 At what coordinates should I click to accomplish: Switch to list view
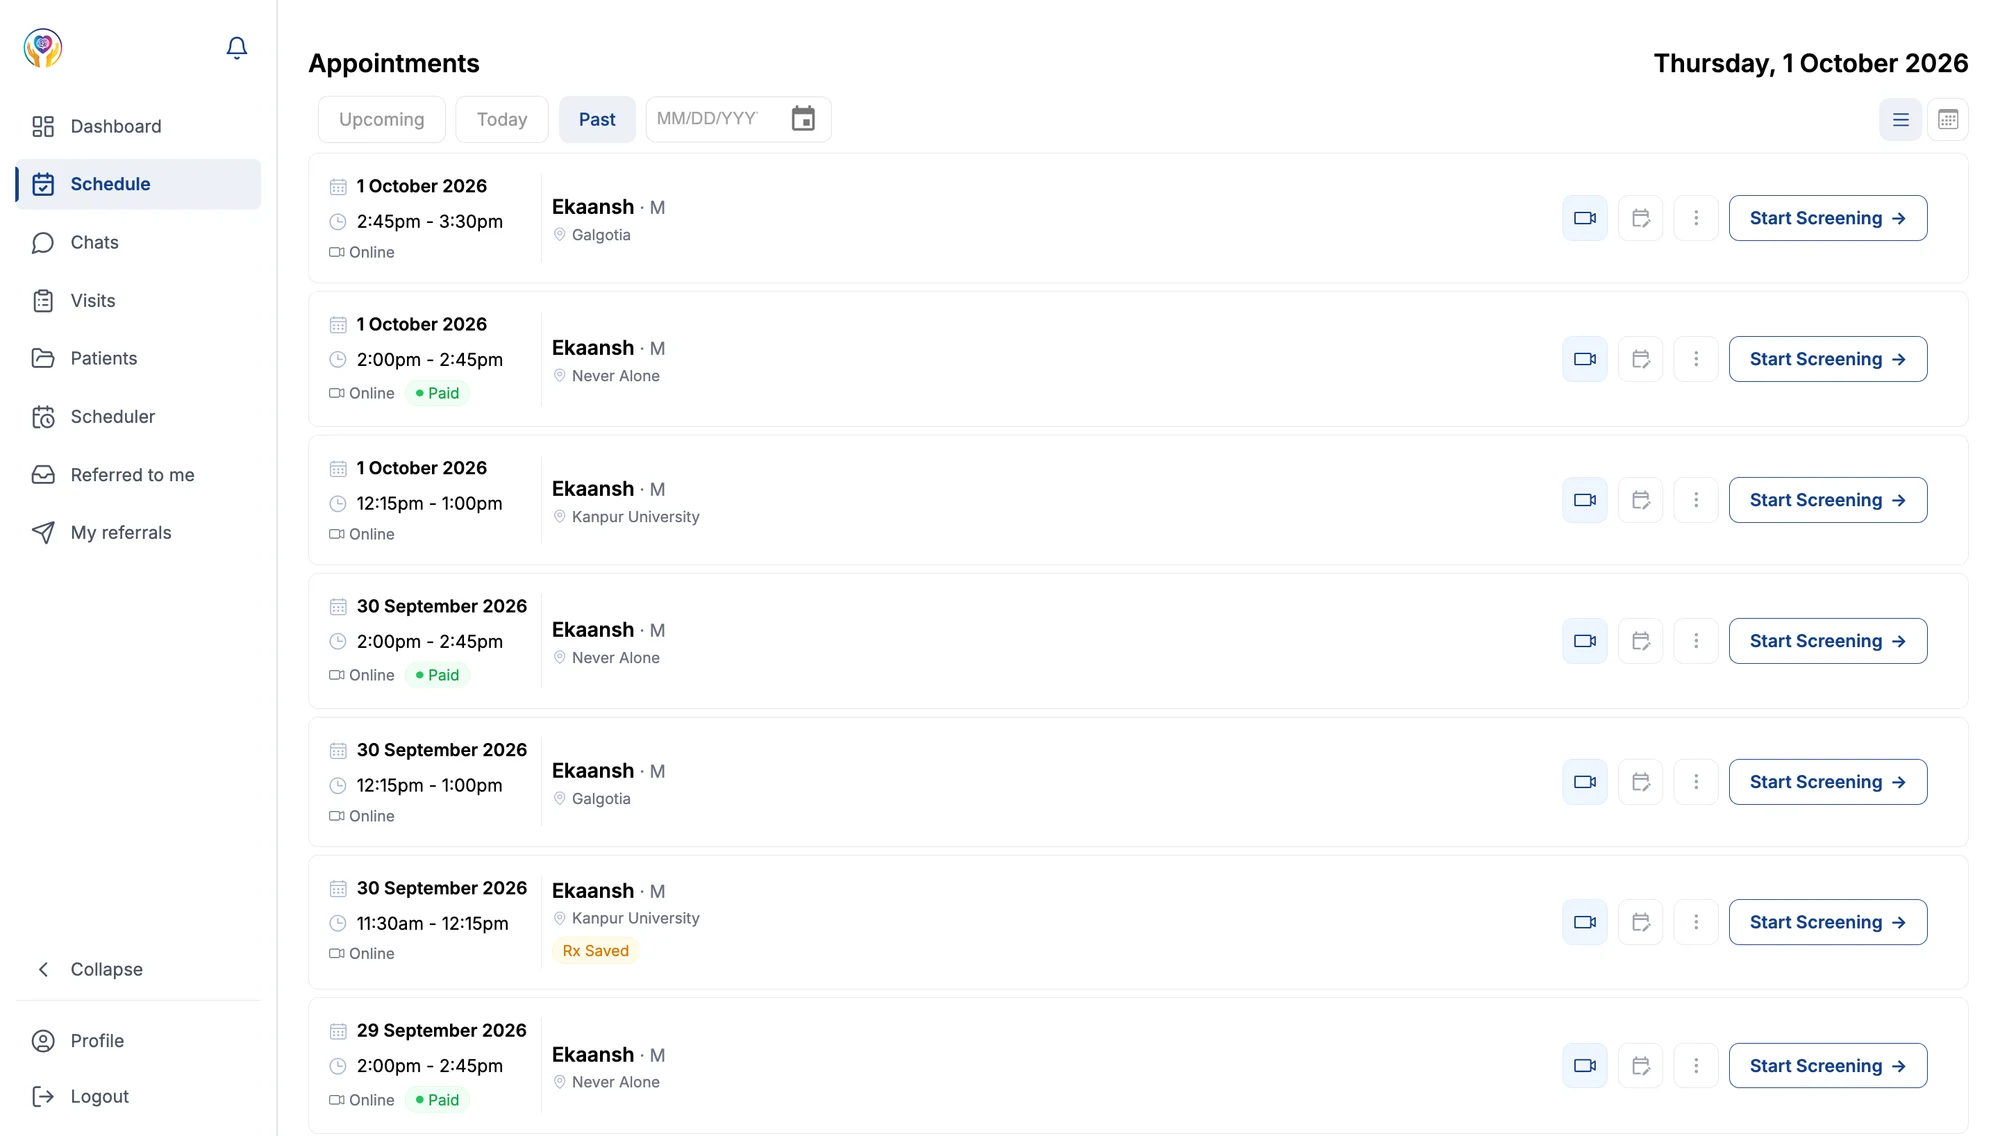pos(1900,120)
